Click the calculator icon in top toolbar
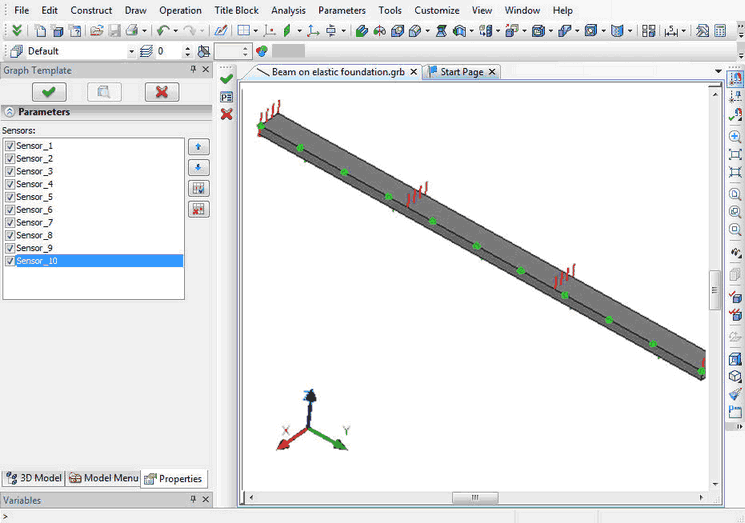The width and height of the screenshot is (745, 523). (x=720, y=31)
